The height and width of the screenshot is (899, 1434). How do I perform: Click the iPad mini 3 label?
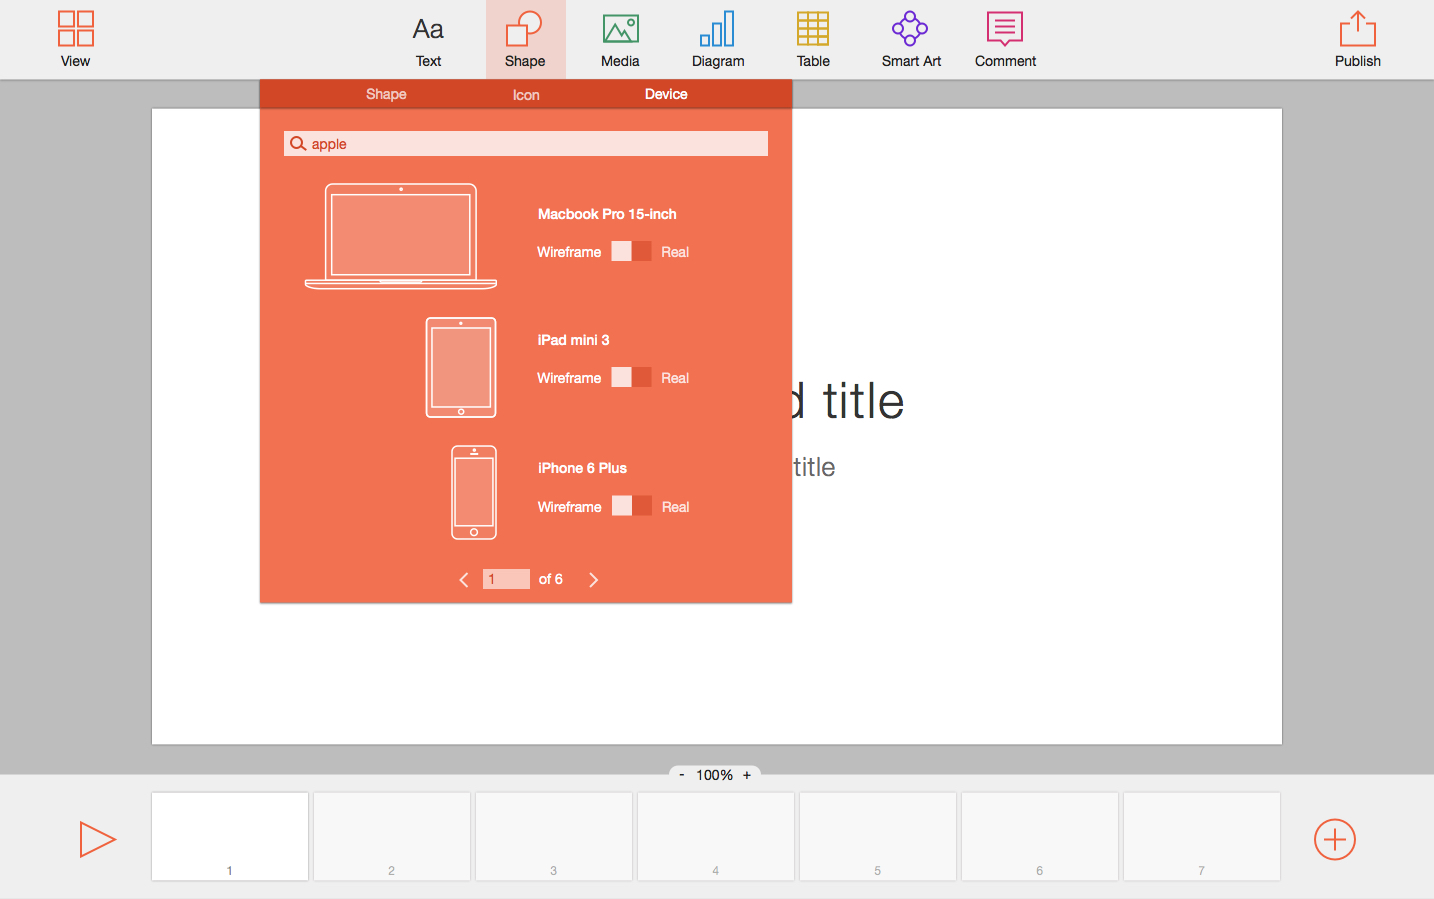click(x=573, y=340)
